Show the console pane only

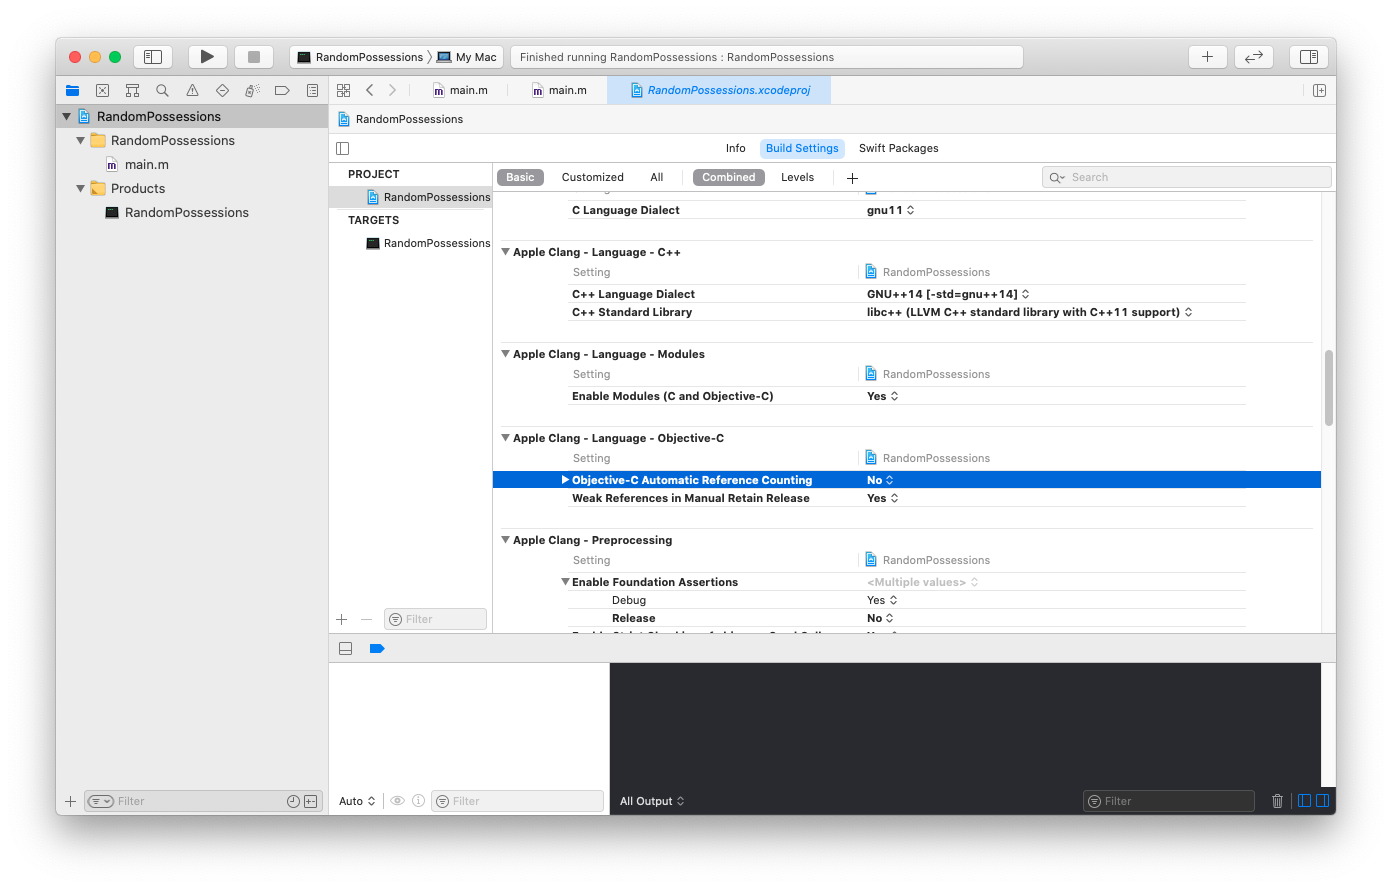click(x=1322, y=801)
